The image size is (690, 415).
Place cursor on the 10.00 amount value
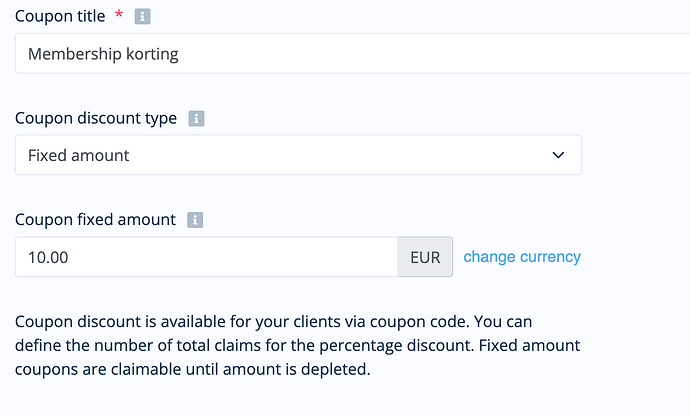click(x=48, y=257)
